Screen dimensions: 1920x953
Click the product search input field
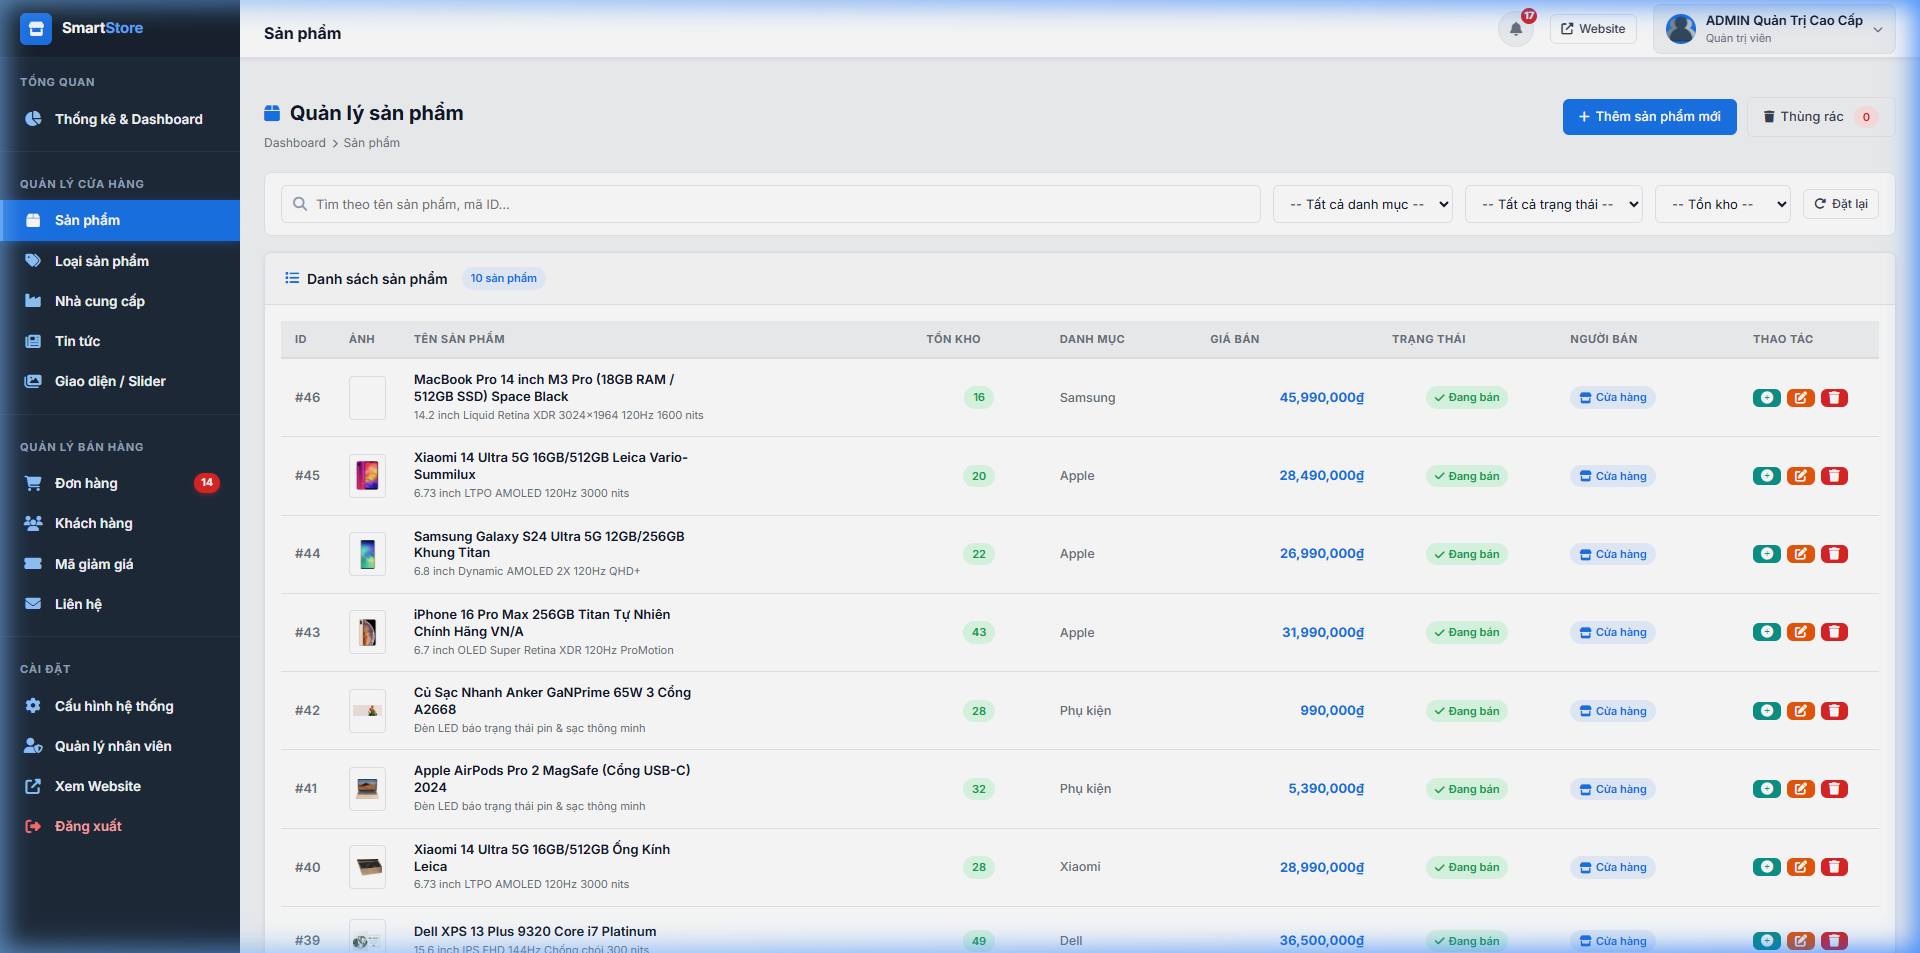771,204
